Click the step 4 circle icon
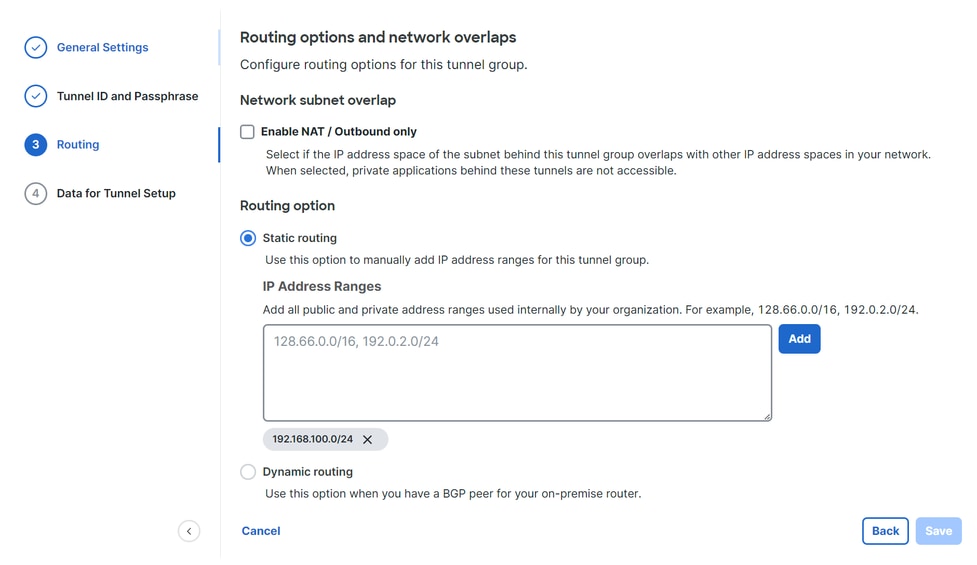This screenshot has width=977, height=565. click(x=36, y=193)
